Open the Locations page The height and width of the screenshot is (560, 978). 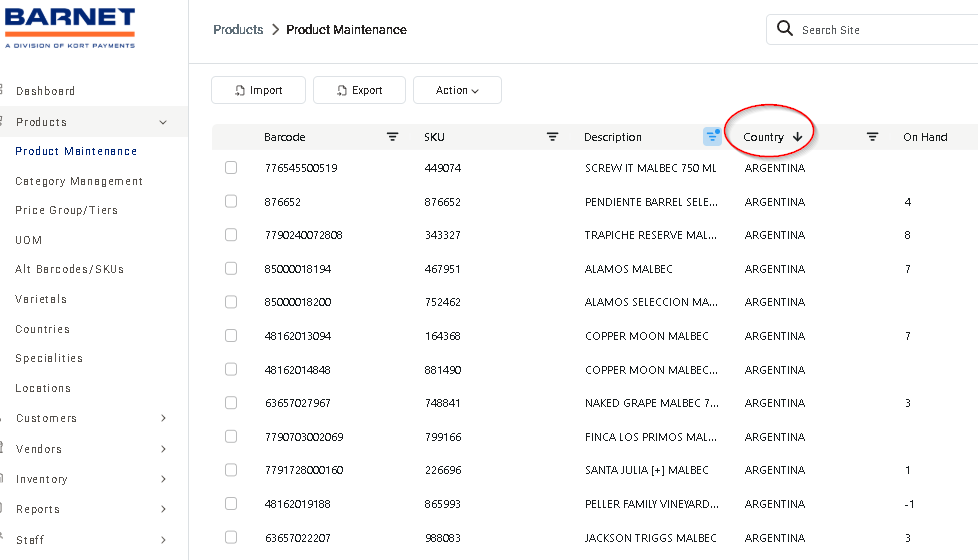(x=43, y=388)
